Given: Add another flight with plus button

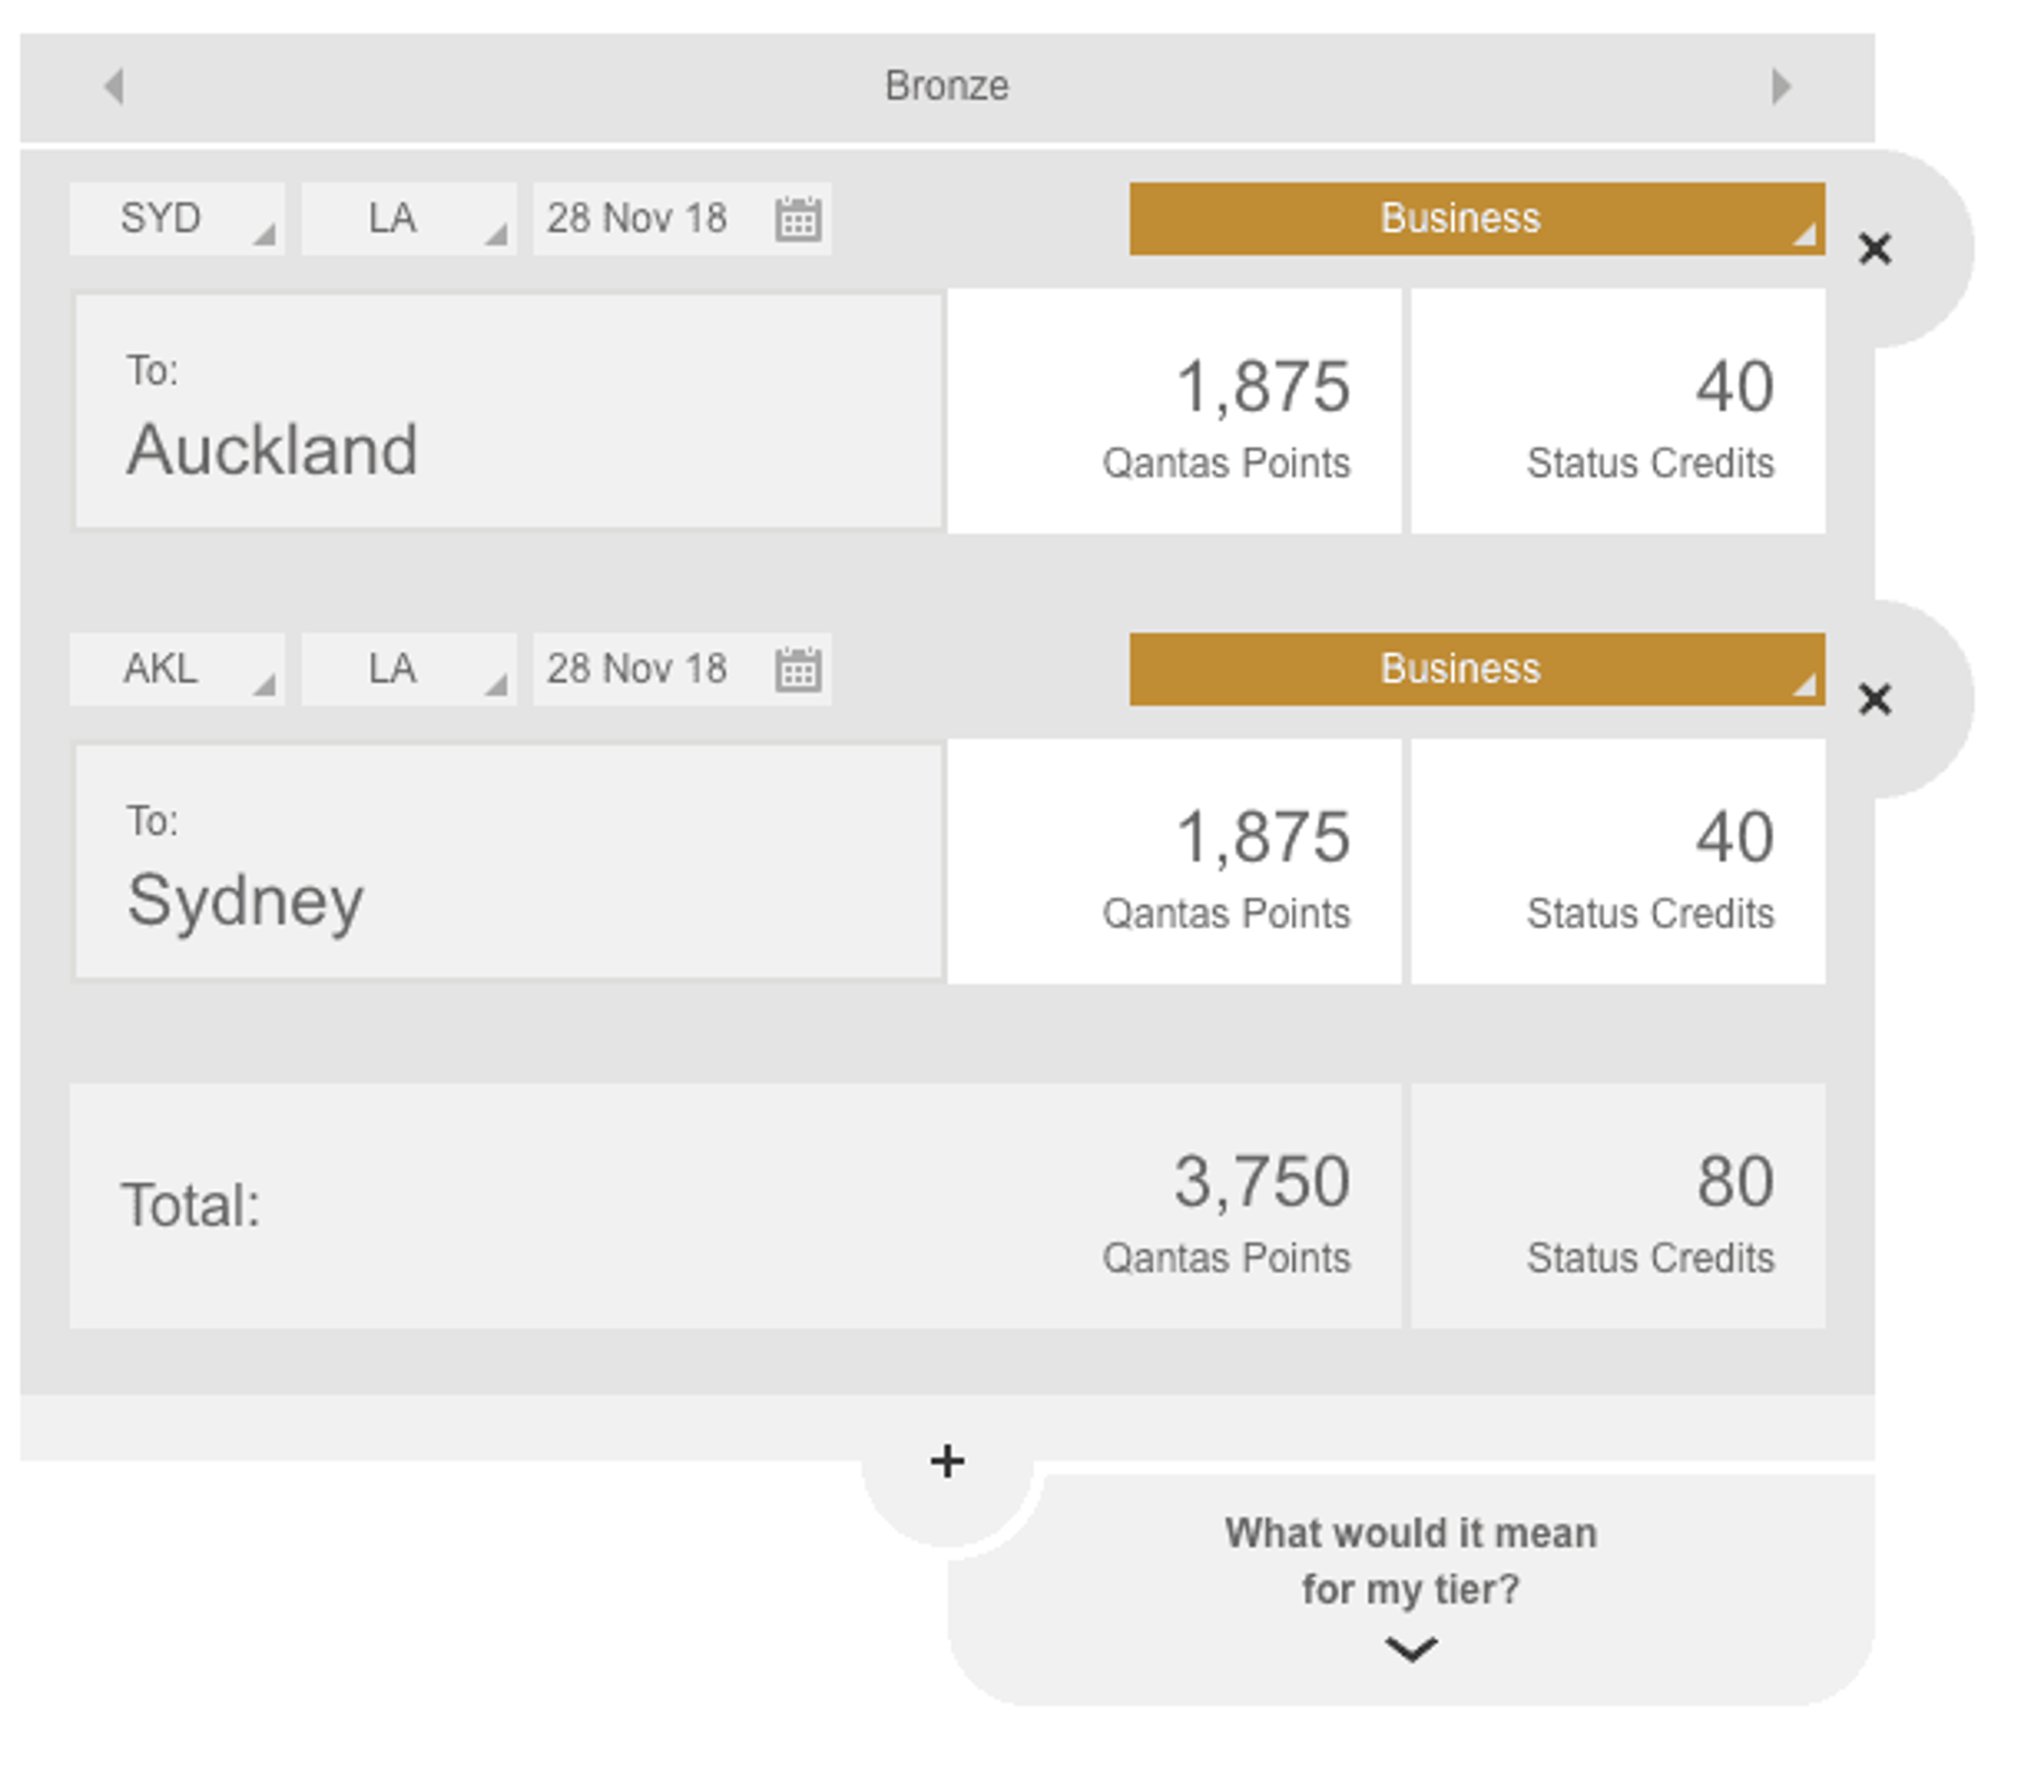Looking at the screenshot, I should [946, 1462].
